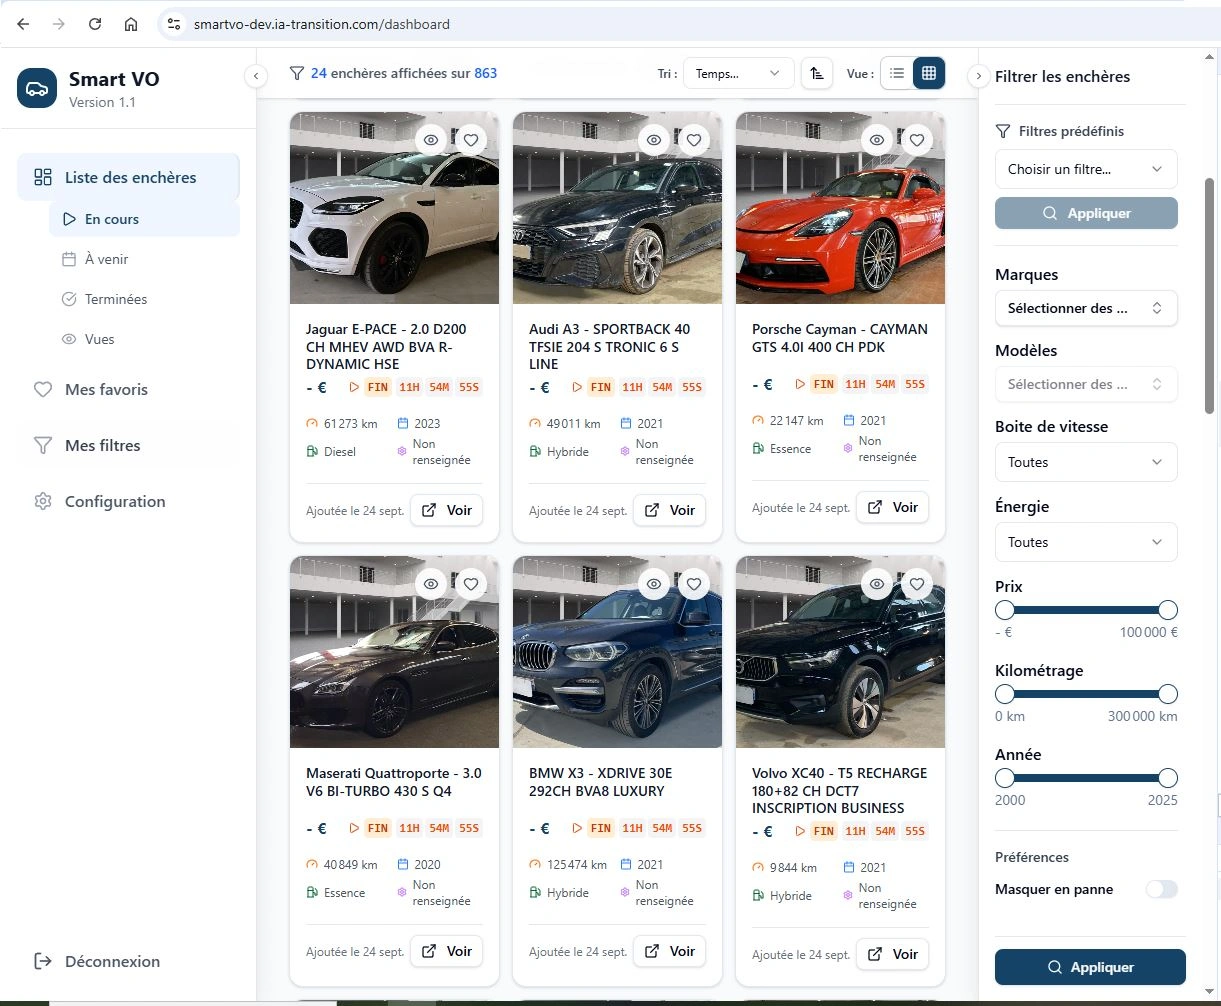Click Appliquer under predefined filters

click(x=1086, y=213)
